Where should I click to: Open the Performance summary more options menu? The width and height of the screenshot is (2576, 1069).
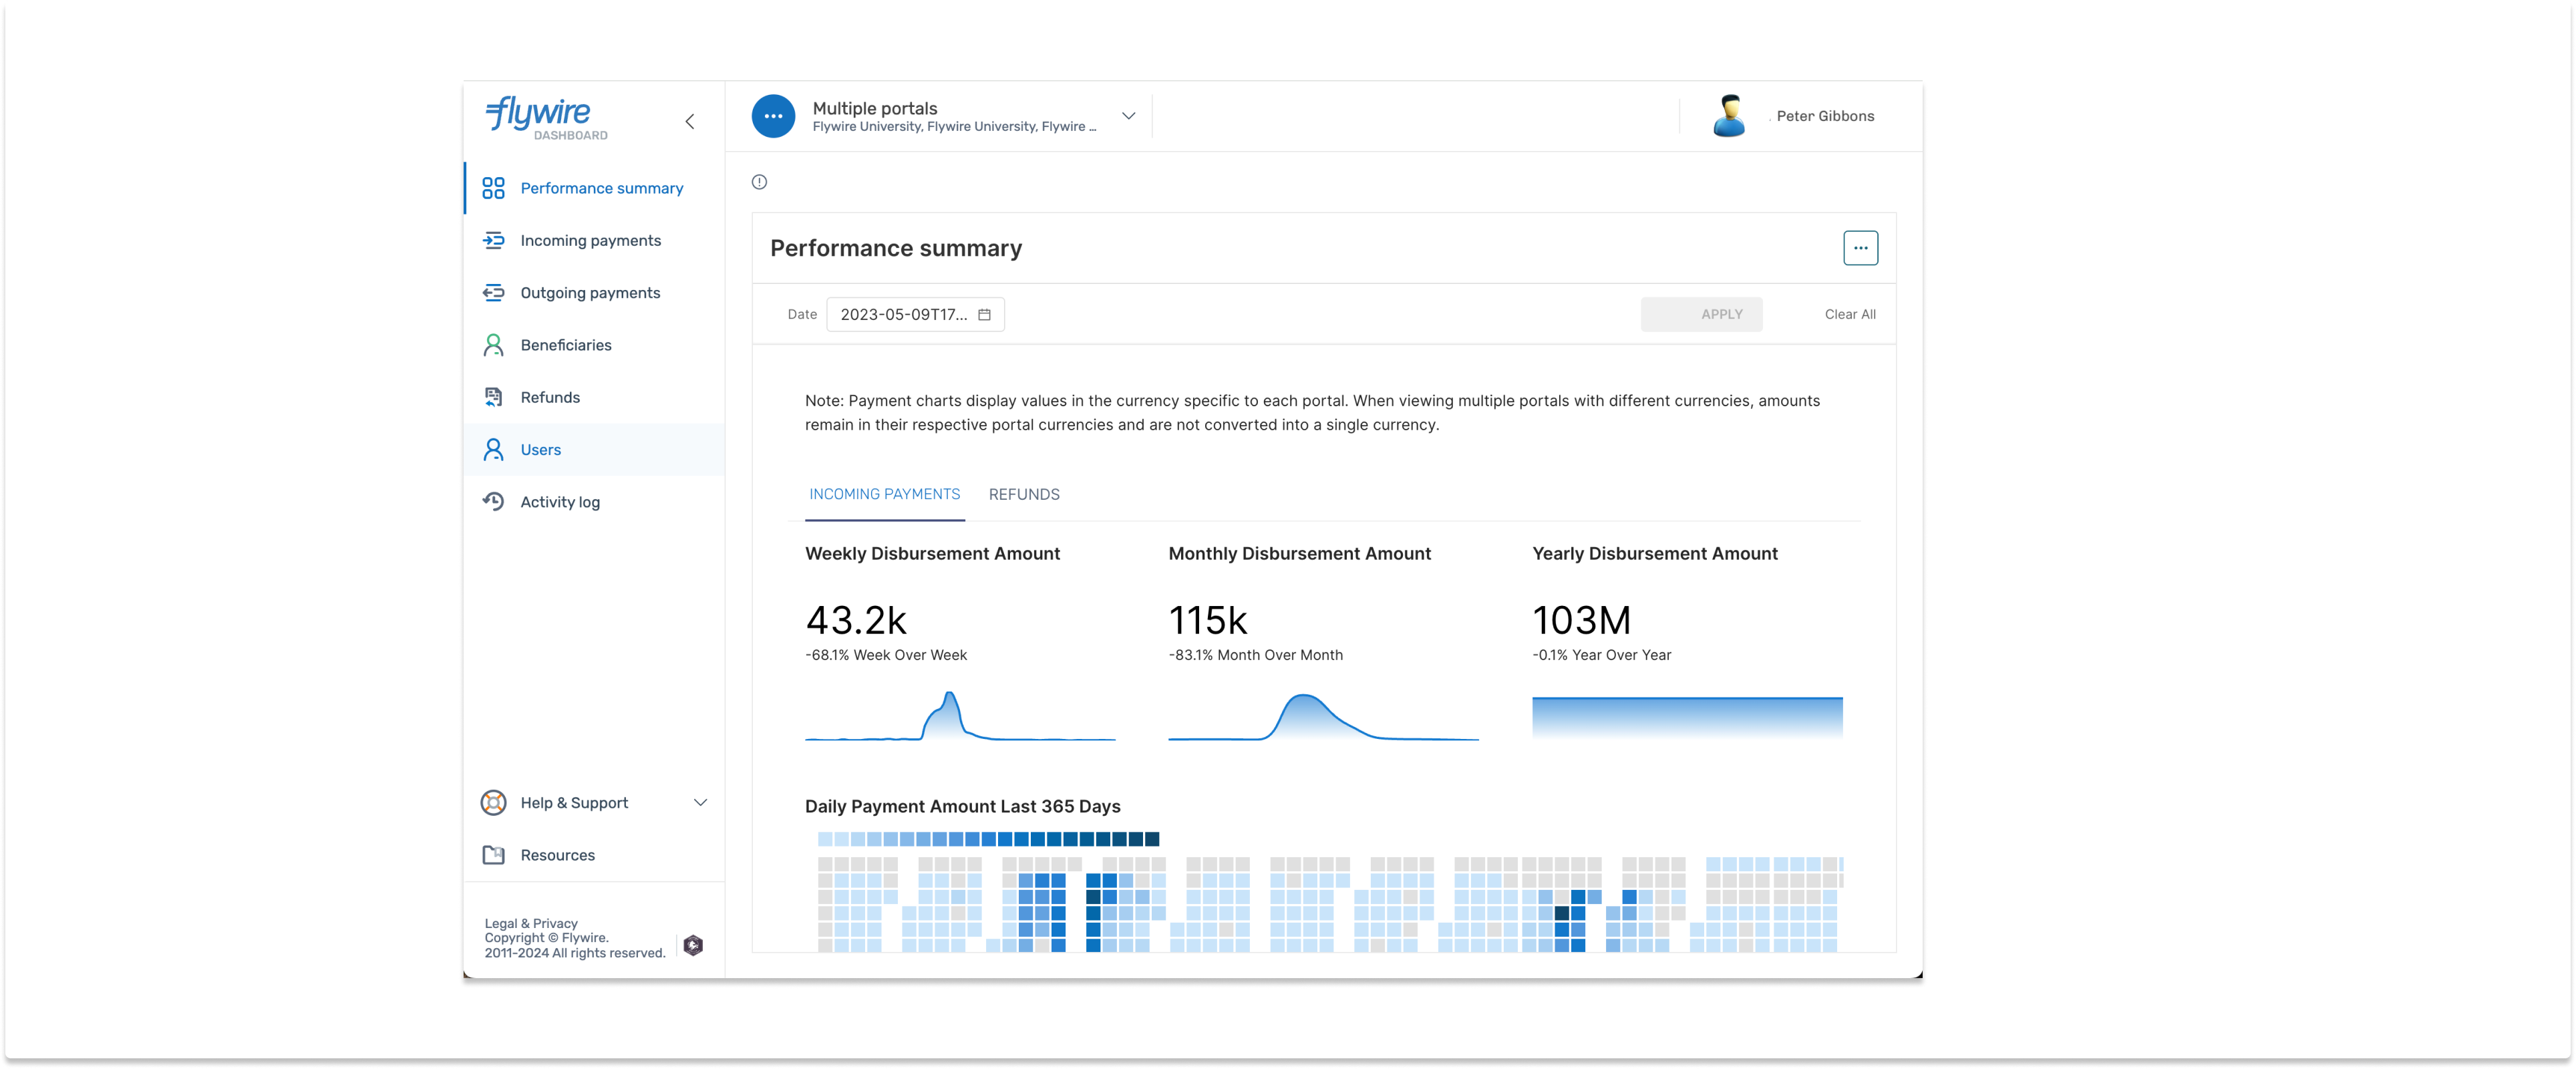coord(1860,248)
